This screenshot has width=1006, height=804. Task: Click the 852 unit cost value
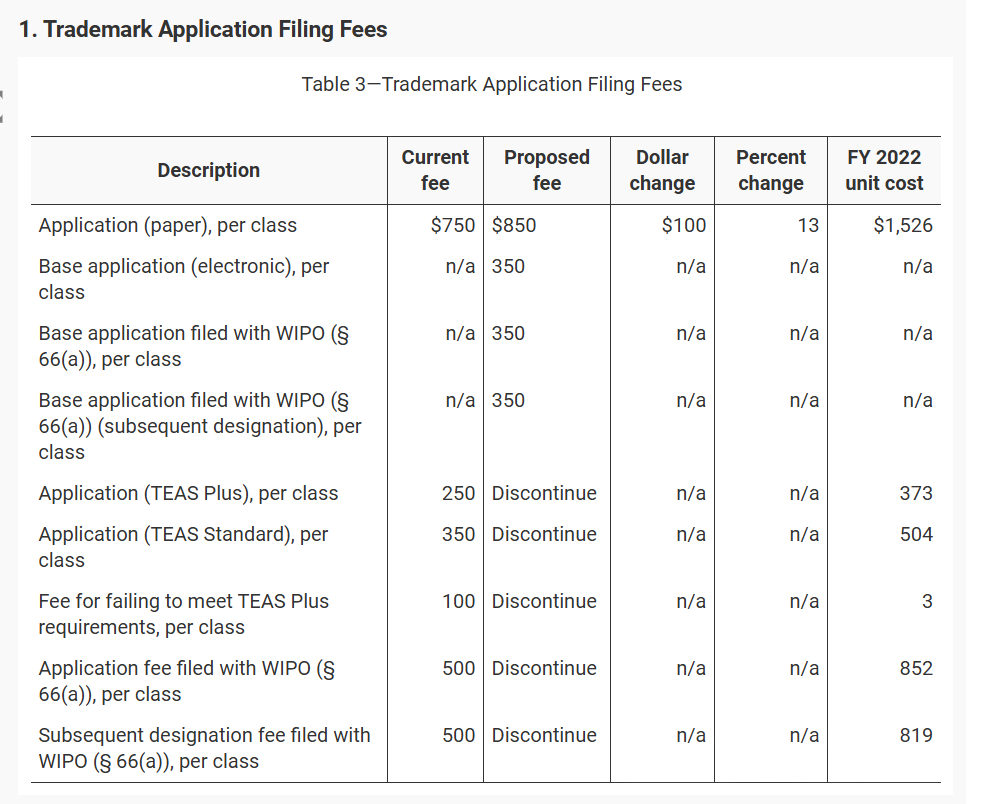tap(915, 668)
